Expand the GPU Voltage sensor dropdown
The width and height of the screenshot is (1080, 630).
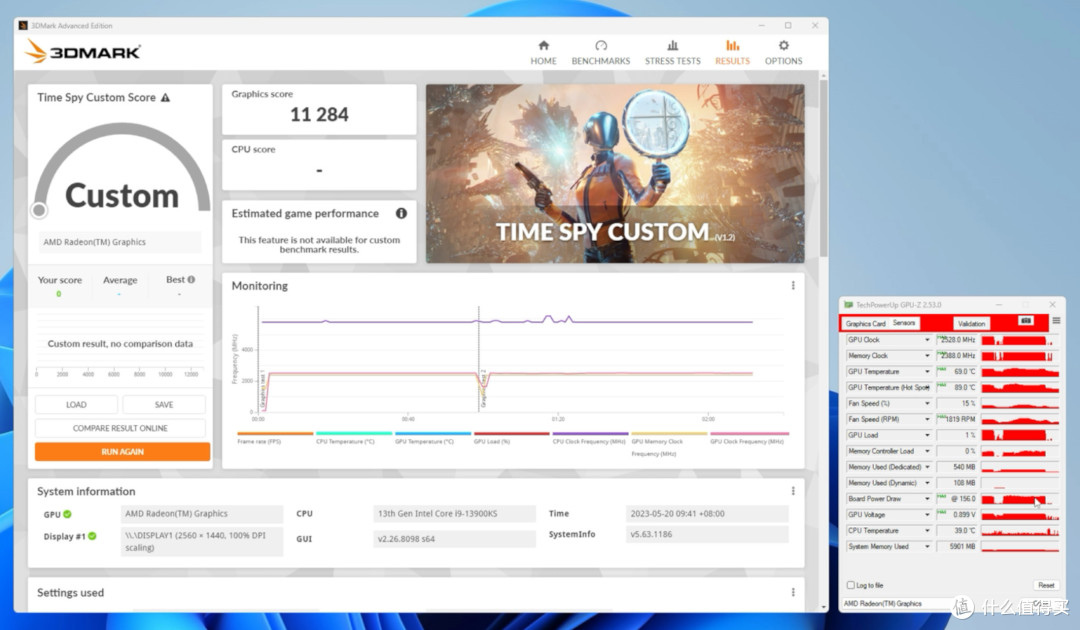click(x=927, y=514)
